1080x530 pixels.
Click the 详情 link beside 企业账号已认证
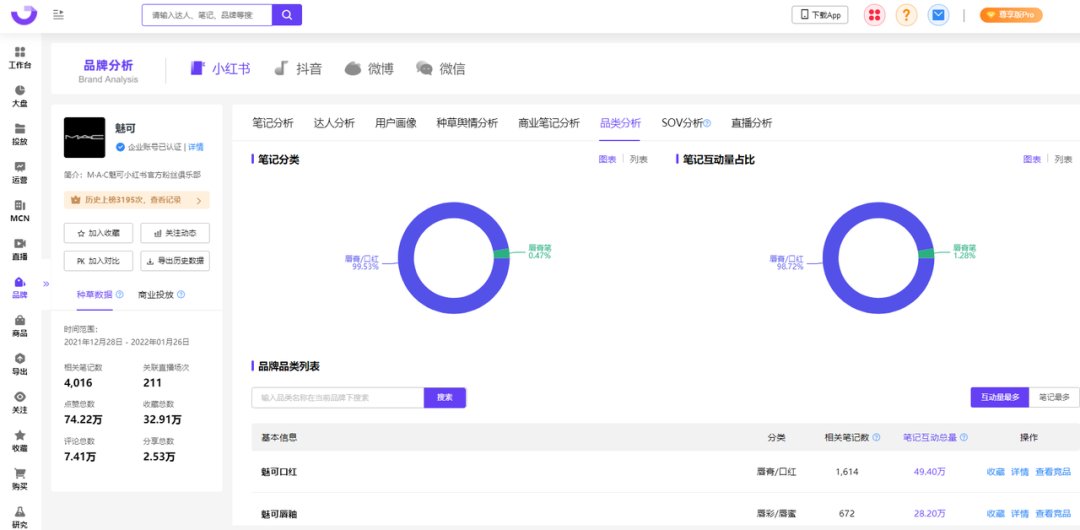point(196,147)
